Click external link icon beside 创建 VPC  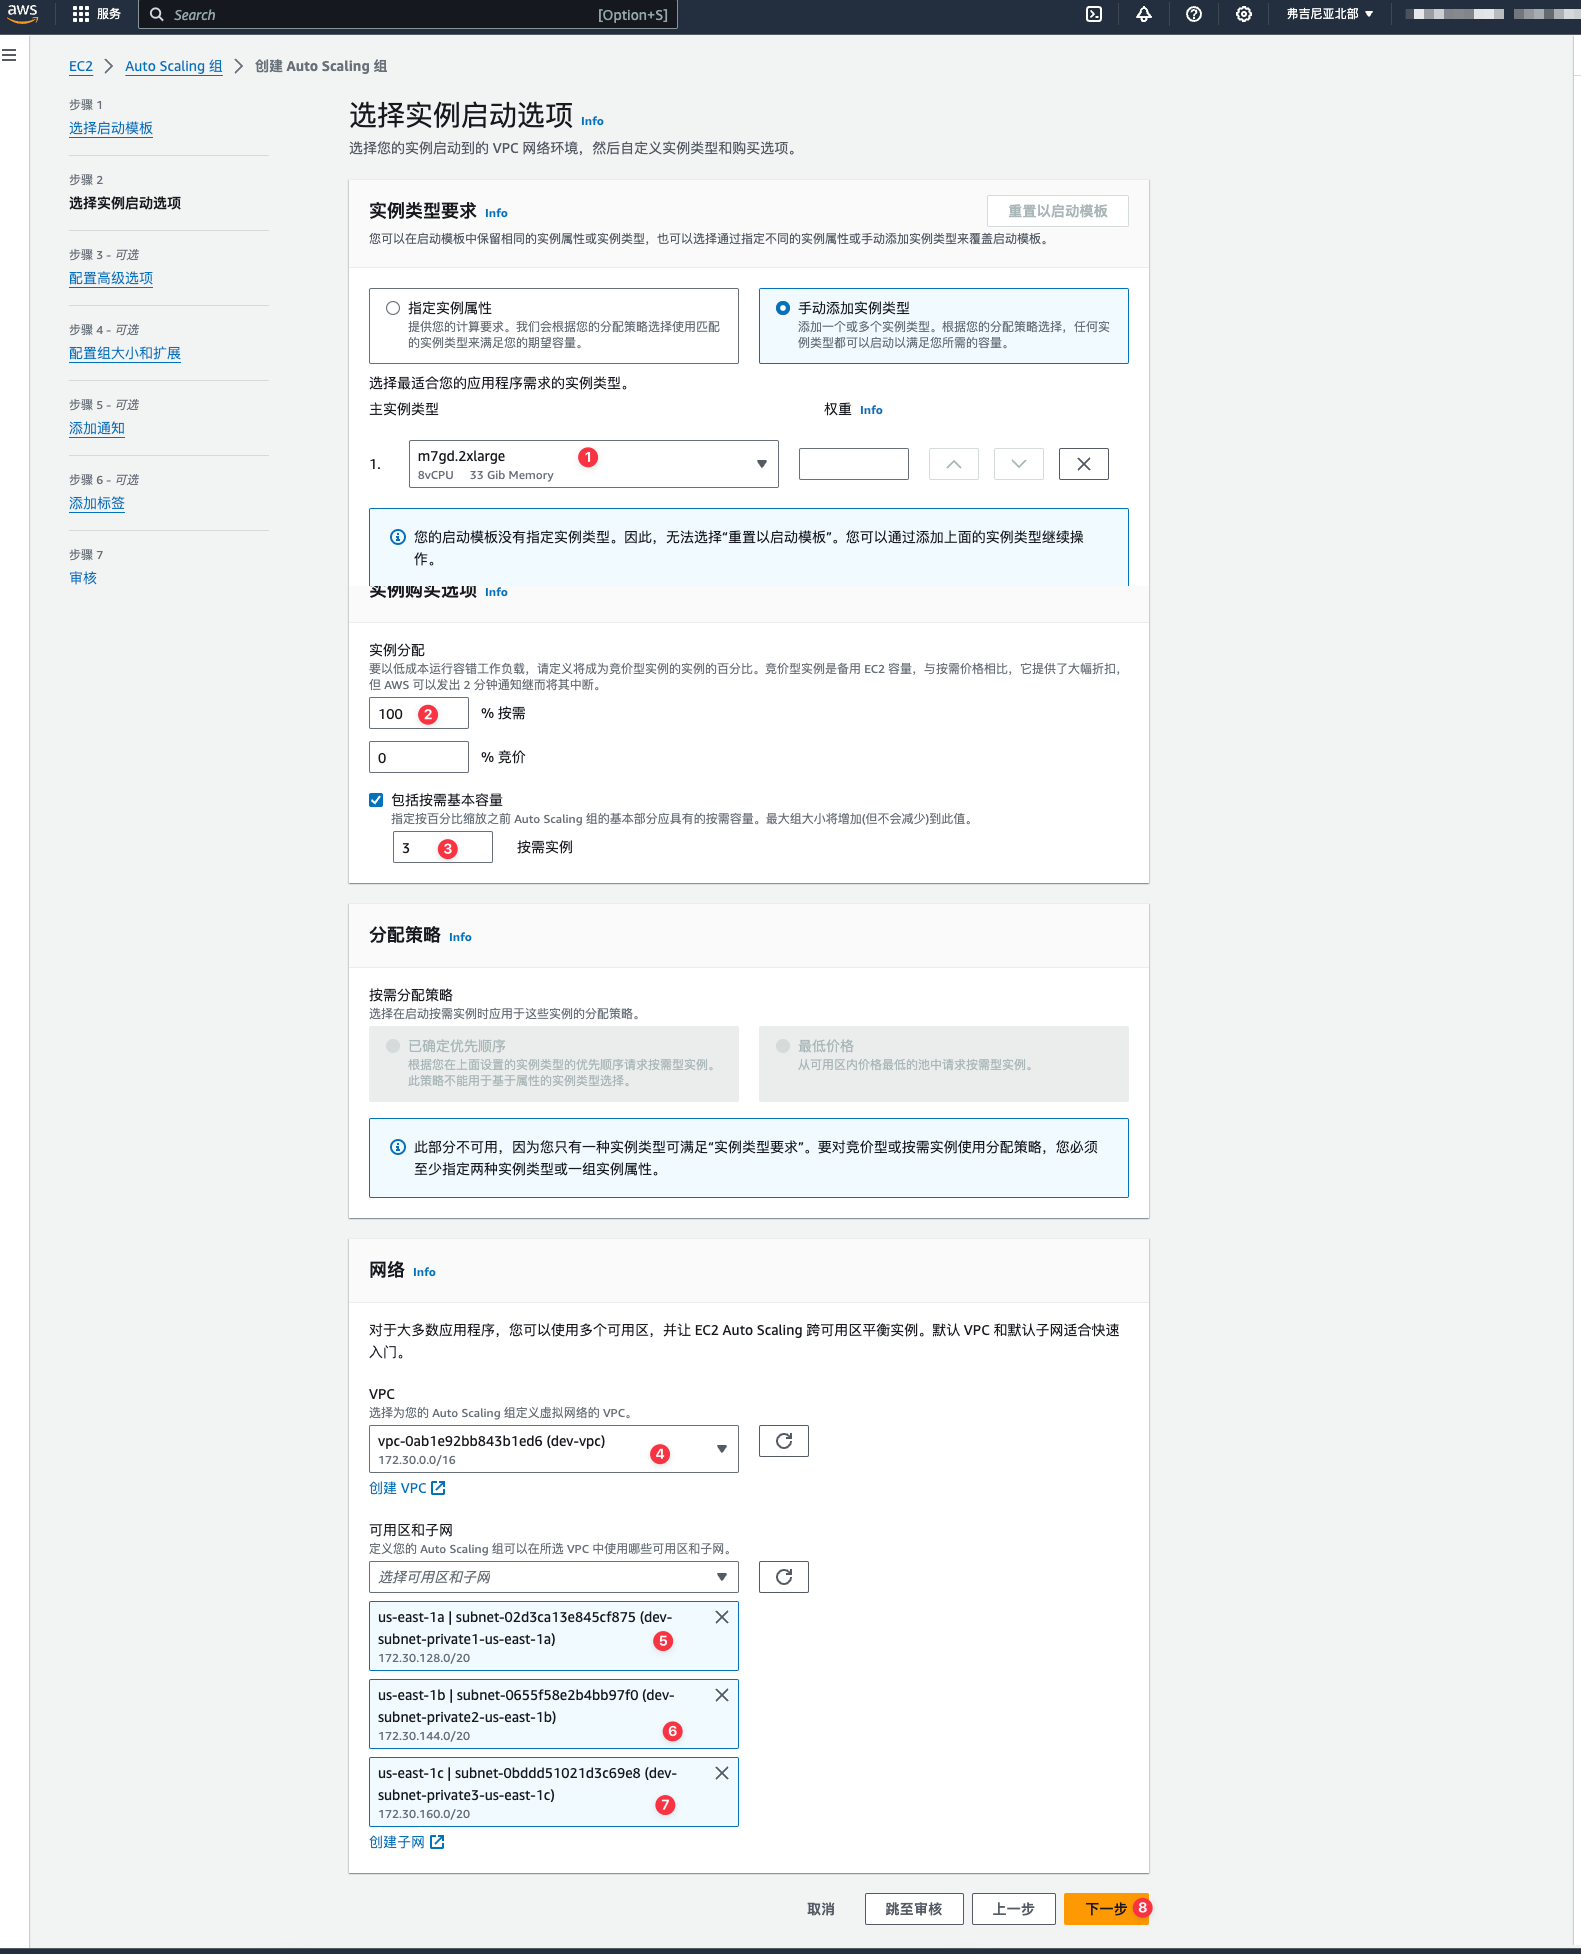(x=438, y=1488)
